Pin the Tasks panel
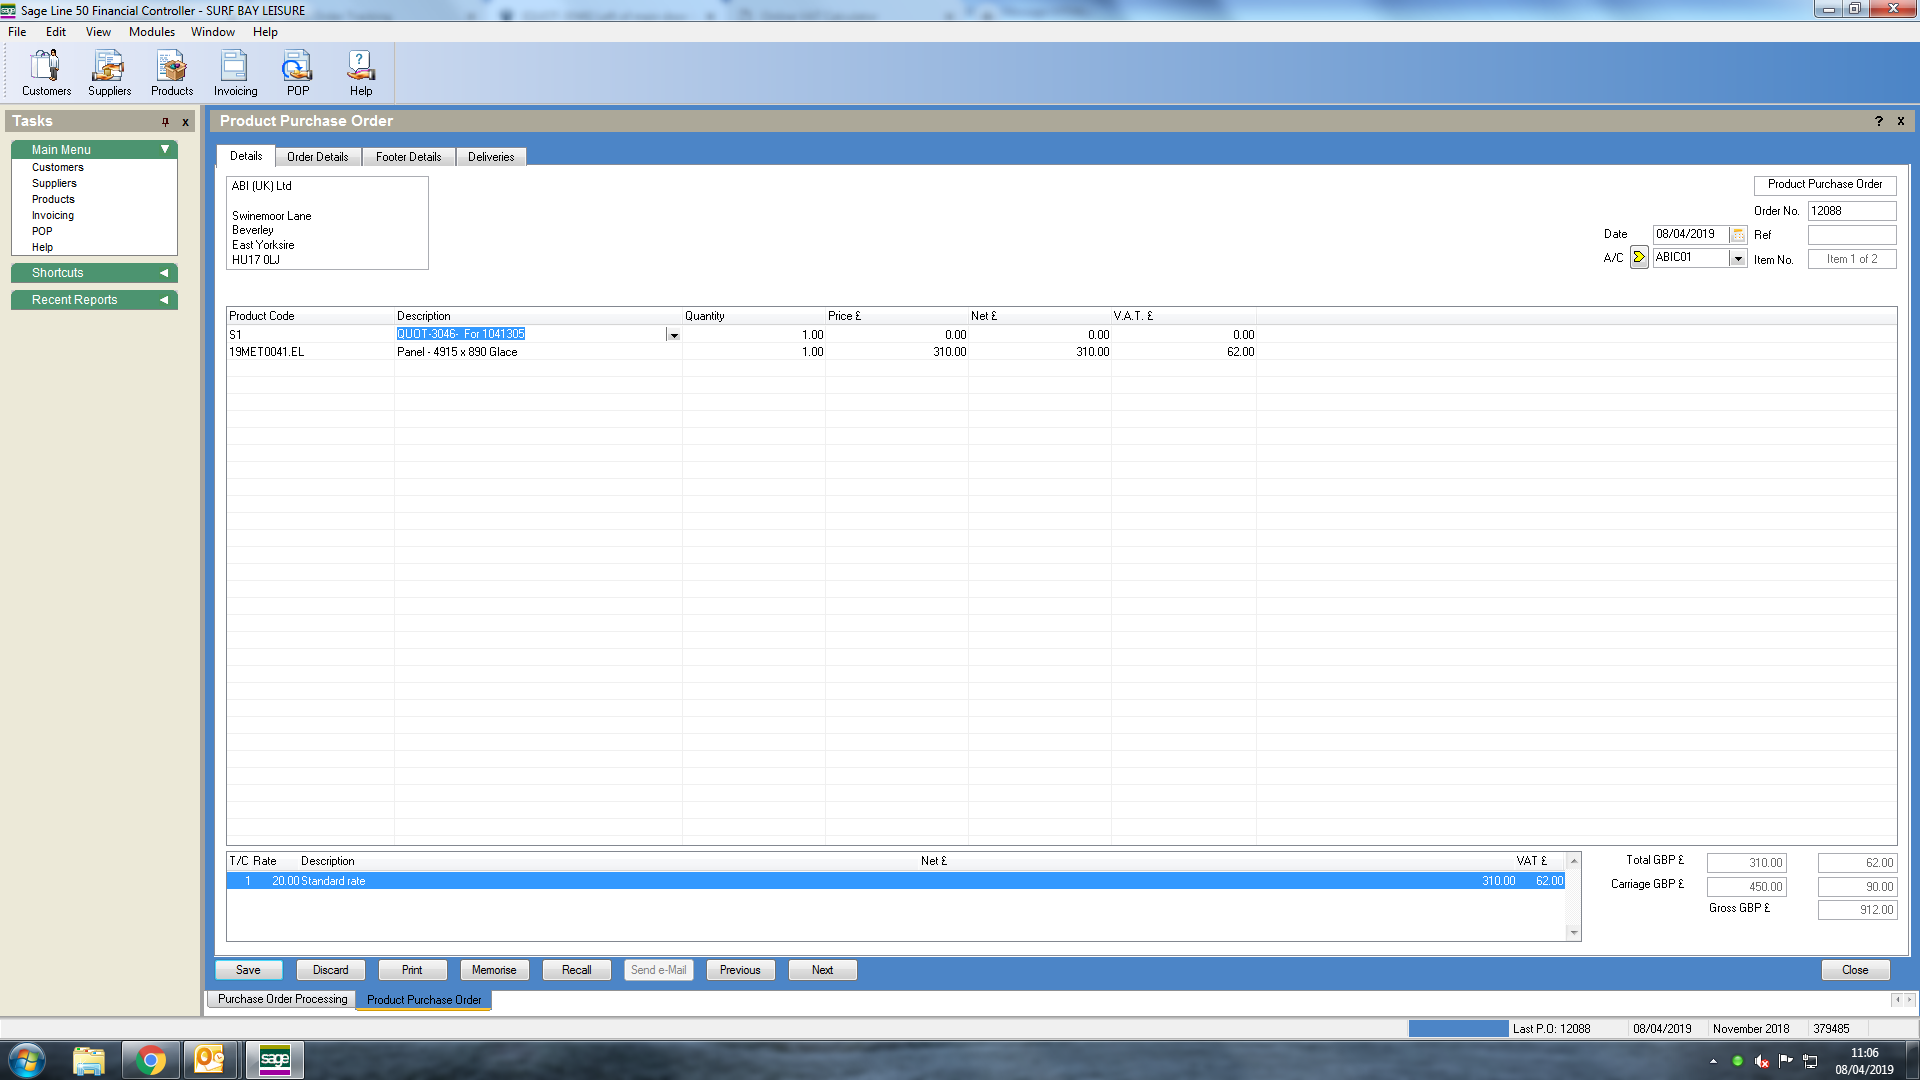1920x1080 pixels. pos(166,122)
